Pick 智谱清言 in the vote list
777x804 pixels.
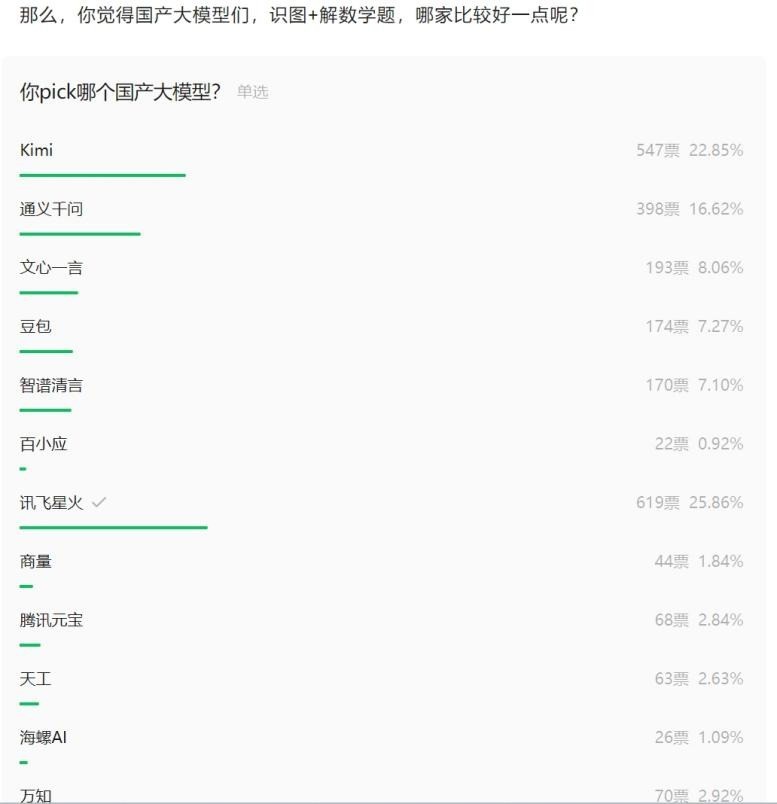tap(51, 384)
